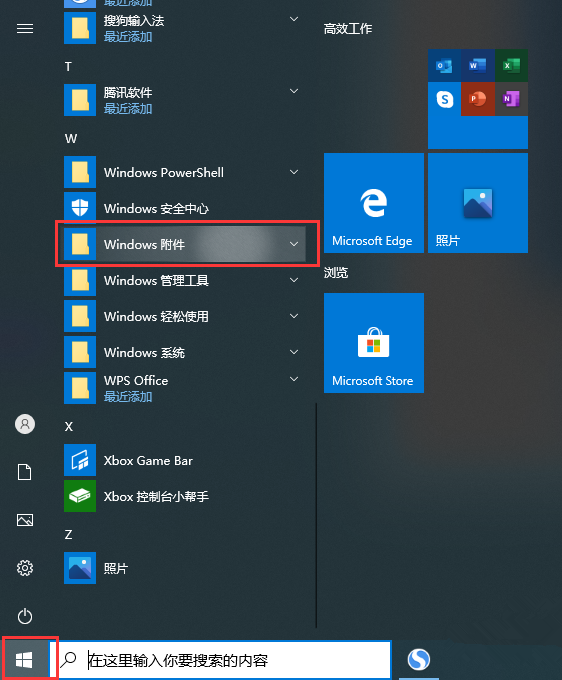Click the 搜狗输入法 folder icon
The width and height of the screenshot is (562, 680).
click(x=80, y=28)
